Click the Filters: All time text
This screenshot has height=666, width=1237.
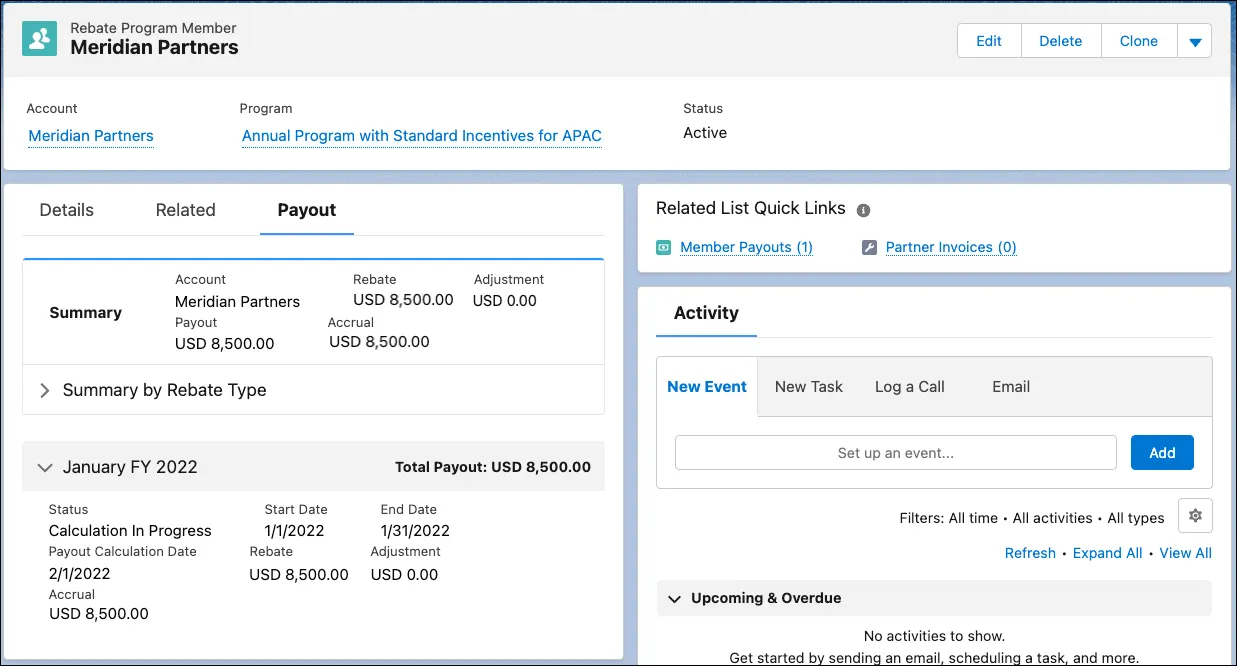tap(949, 518)
